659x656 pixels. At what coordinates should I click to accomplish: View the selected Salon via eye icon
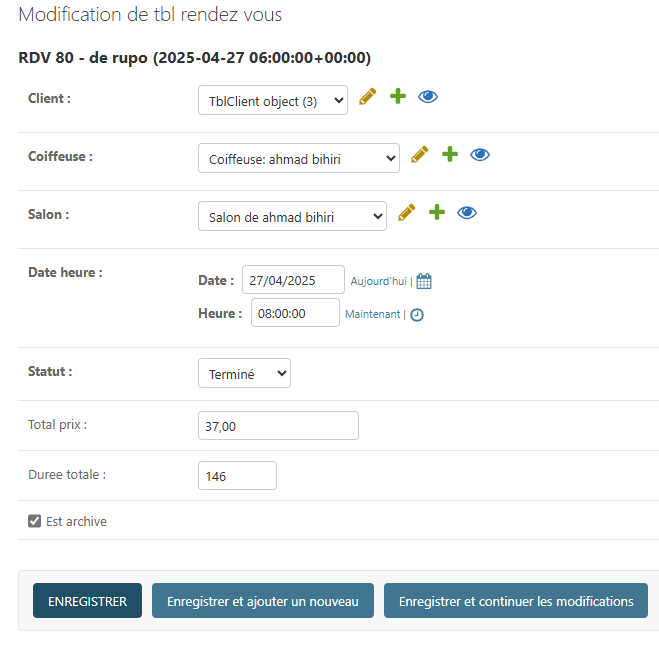click(x=467, y=213)
